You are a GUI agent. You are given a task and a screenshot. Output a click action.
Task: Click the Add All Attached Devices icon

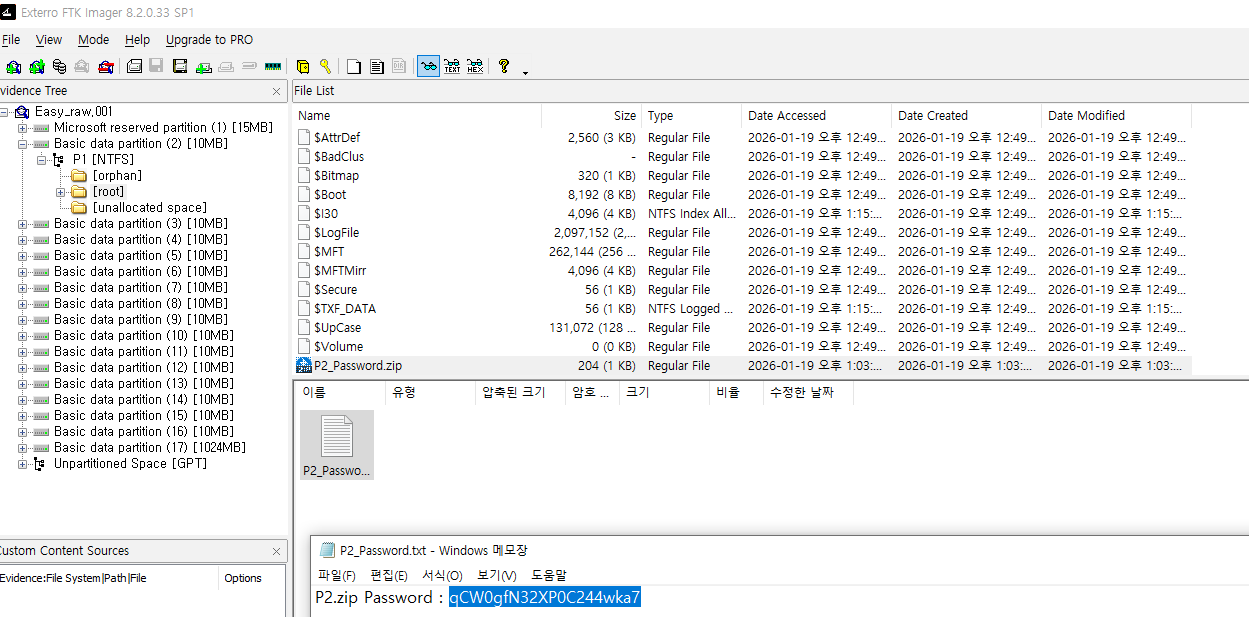37,67
